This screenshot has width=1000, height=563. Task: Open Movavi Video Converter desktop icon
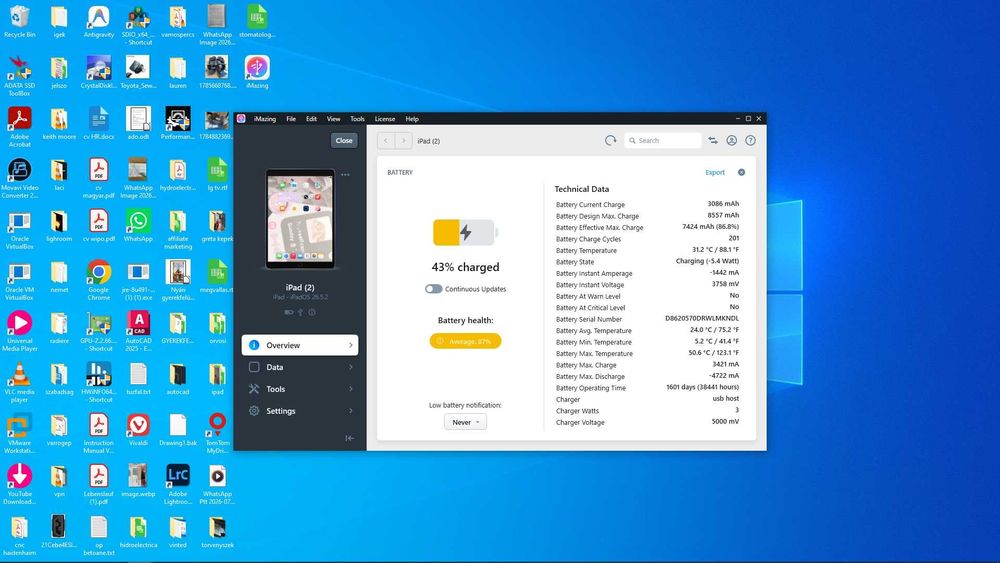tap(20, 178)
